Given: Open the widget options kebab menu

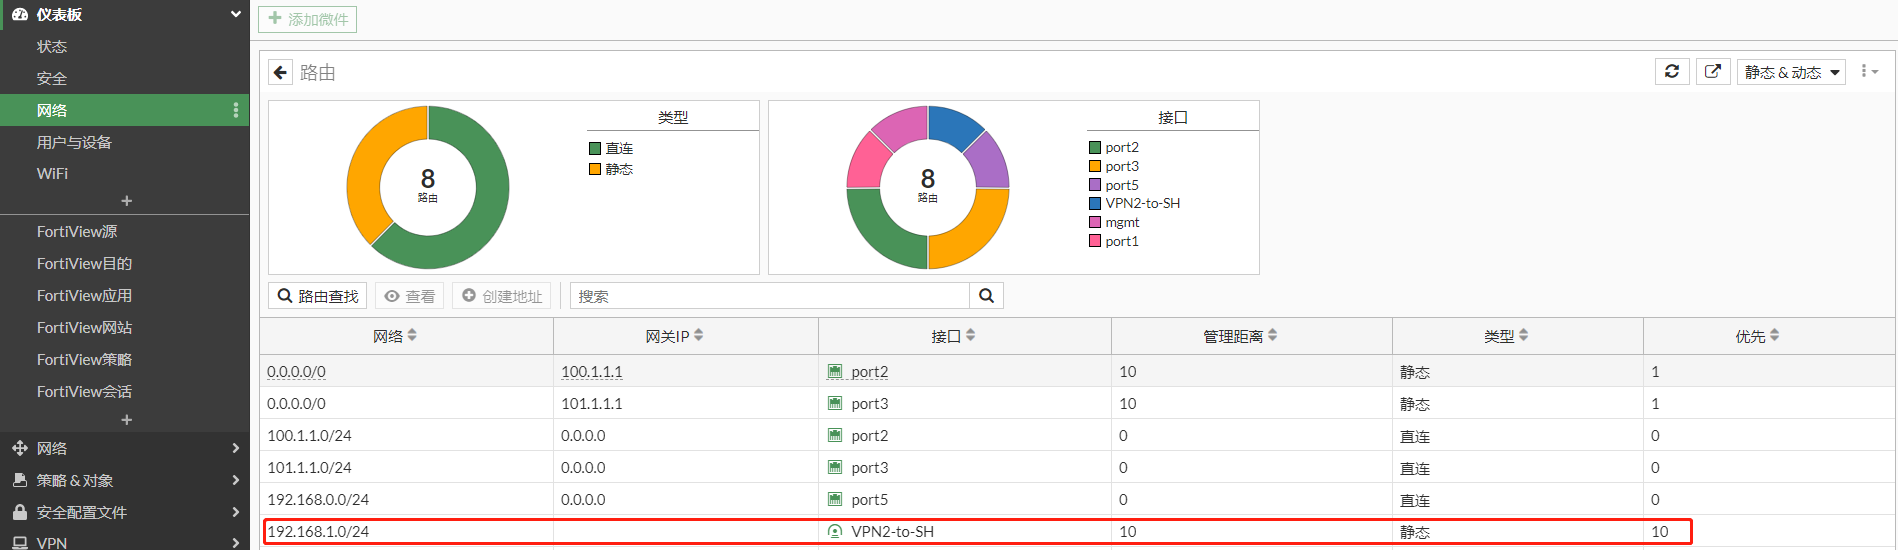Looking at the screenshot, I should [1867, 72].
